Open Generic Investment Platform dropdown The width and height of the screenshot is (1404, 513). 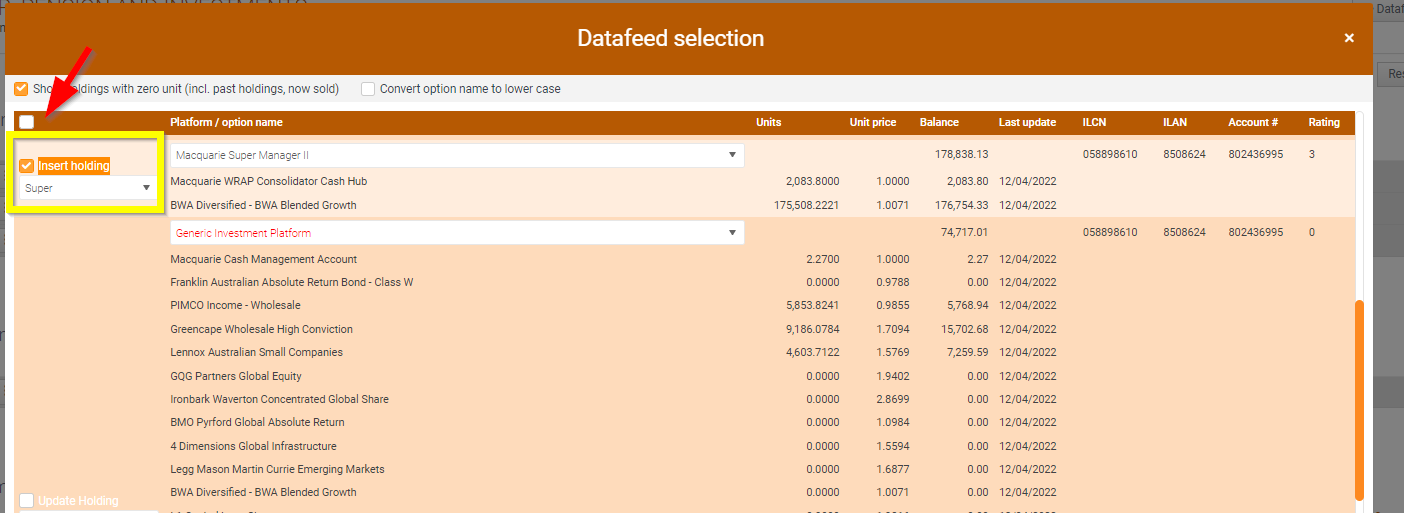coord(457,233)
